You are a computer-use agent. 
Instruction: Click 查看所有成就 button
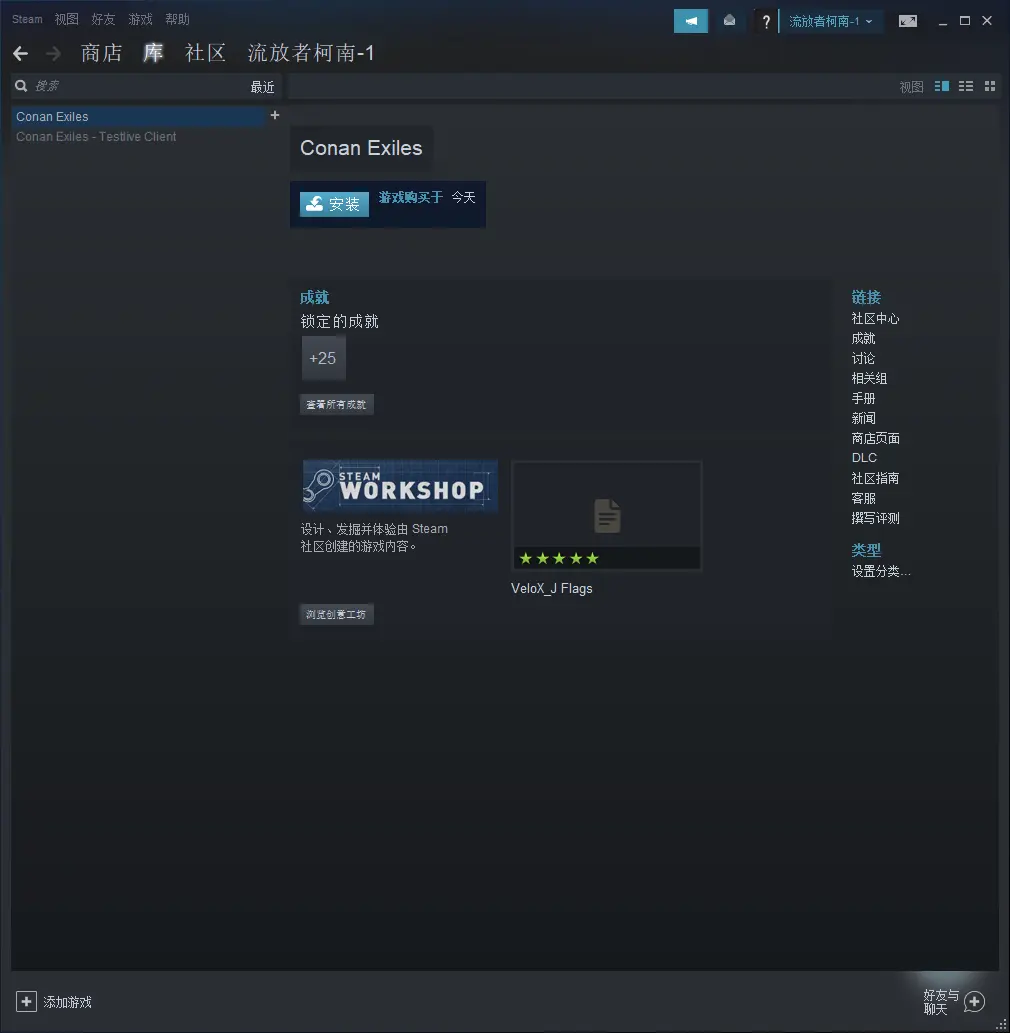point(337,405)
